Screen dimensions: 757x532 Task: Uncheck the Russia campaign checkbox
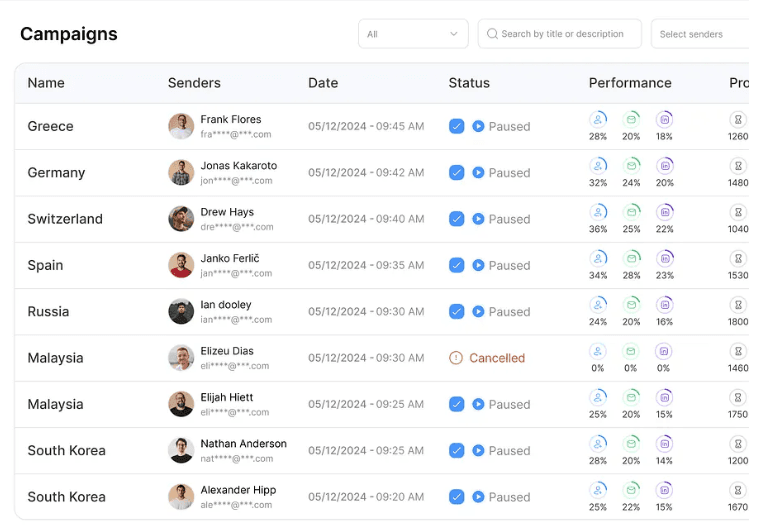[456, 311]
